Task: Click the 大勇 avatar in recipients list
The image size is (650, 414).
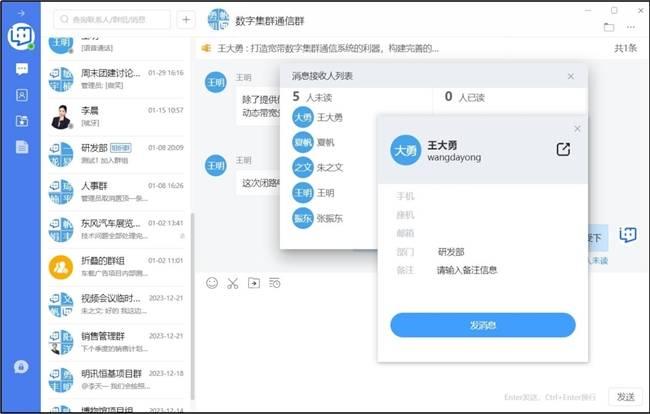Action: 303,118
